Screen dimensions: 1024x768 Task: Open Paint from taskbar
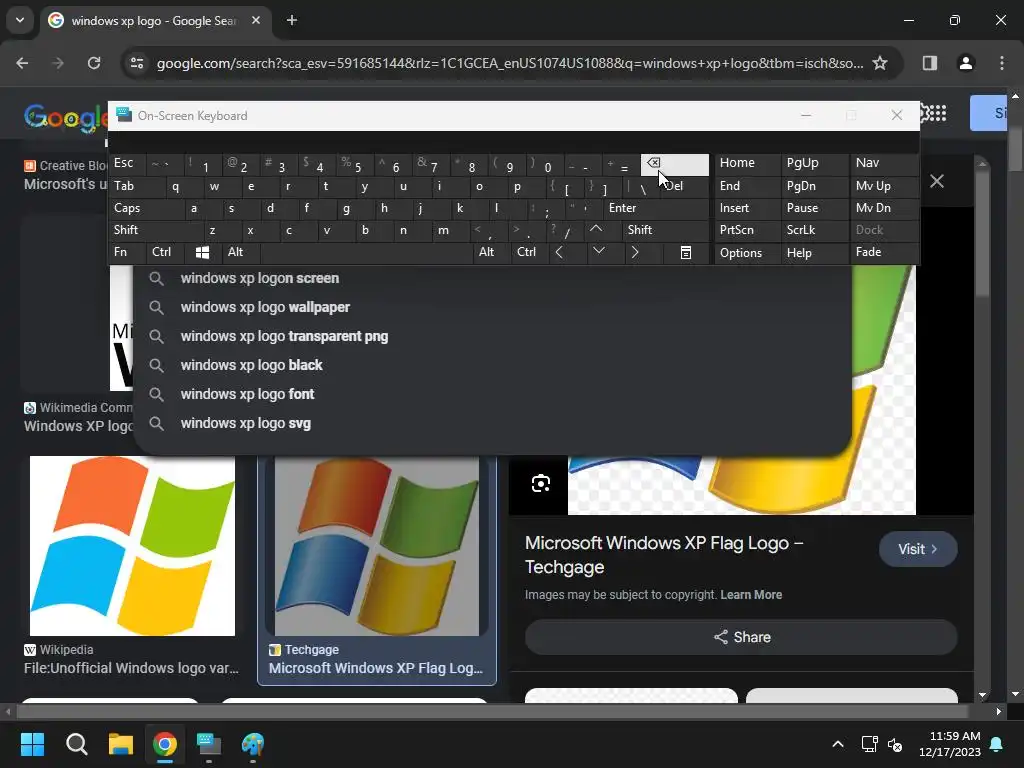pos(253,744)
